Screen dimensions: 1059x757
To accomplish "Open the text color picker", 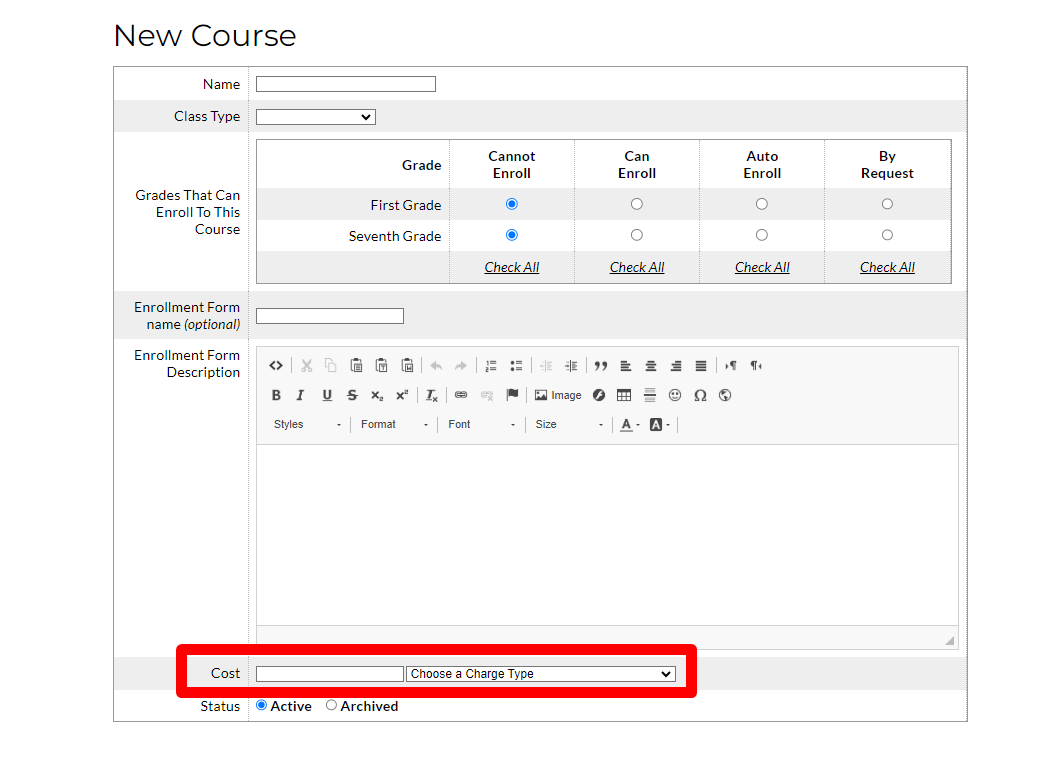I will click(x=626, y=424).
